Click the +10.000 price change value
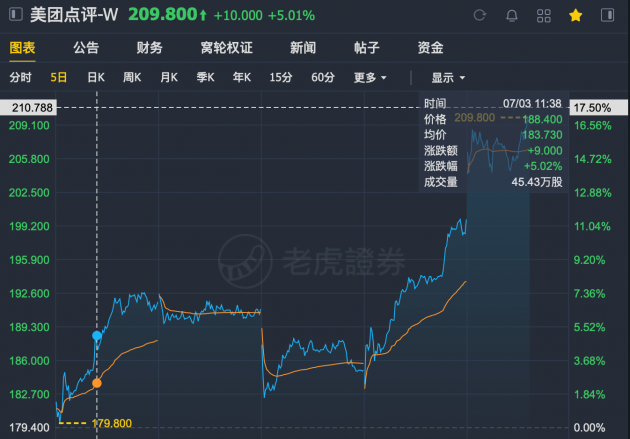630x439 pixels. tap(238, 16)
